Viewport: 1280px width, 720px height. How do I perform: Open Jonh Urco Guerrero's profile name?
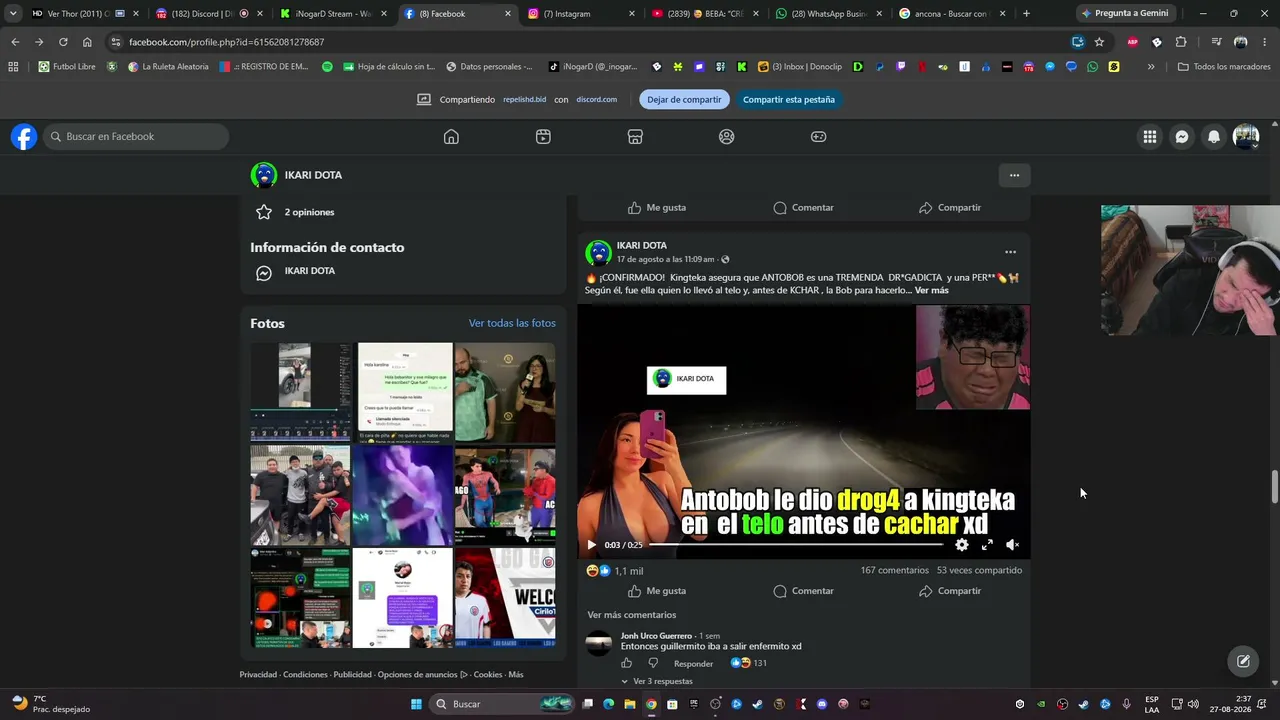656,636
